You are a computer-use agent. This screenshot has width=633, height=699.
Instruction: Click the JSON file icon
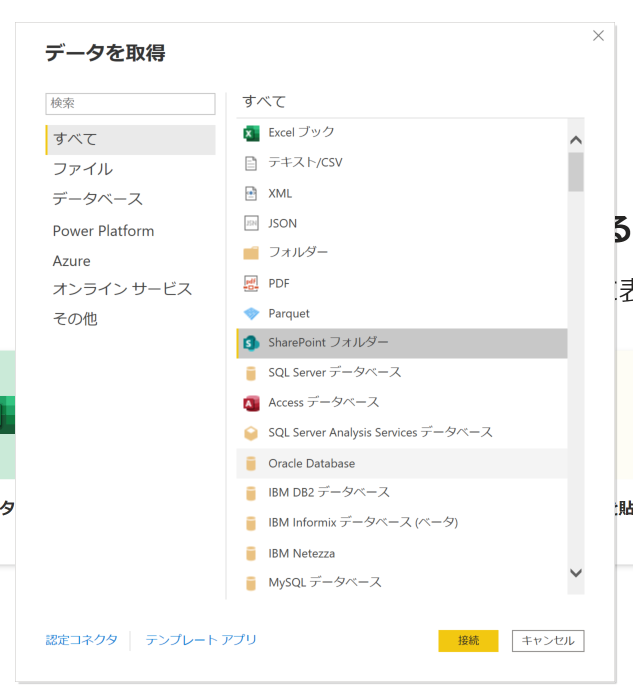tap(251, 223)
